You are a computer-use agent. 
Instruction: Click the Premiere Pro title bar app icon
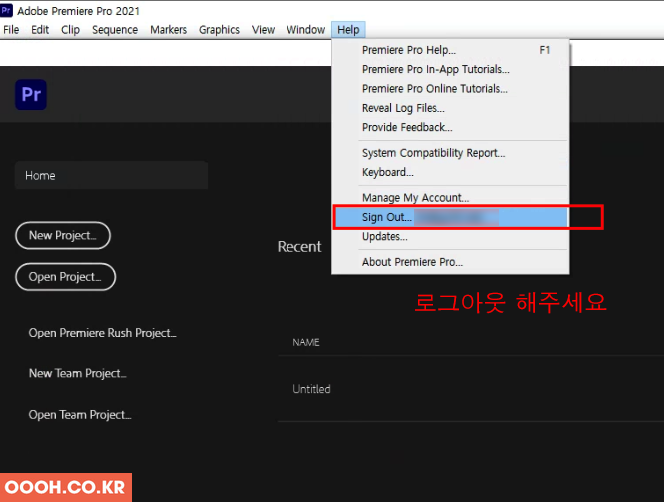(6, 10)
